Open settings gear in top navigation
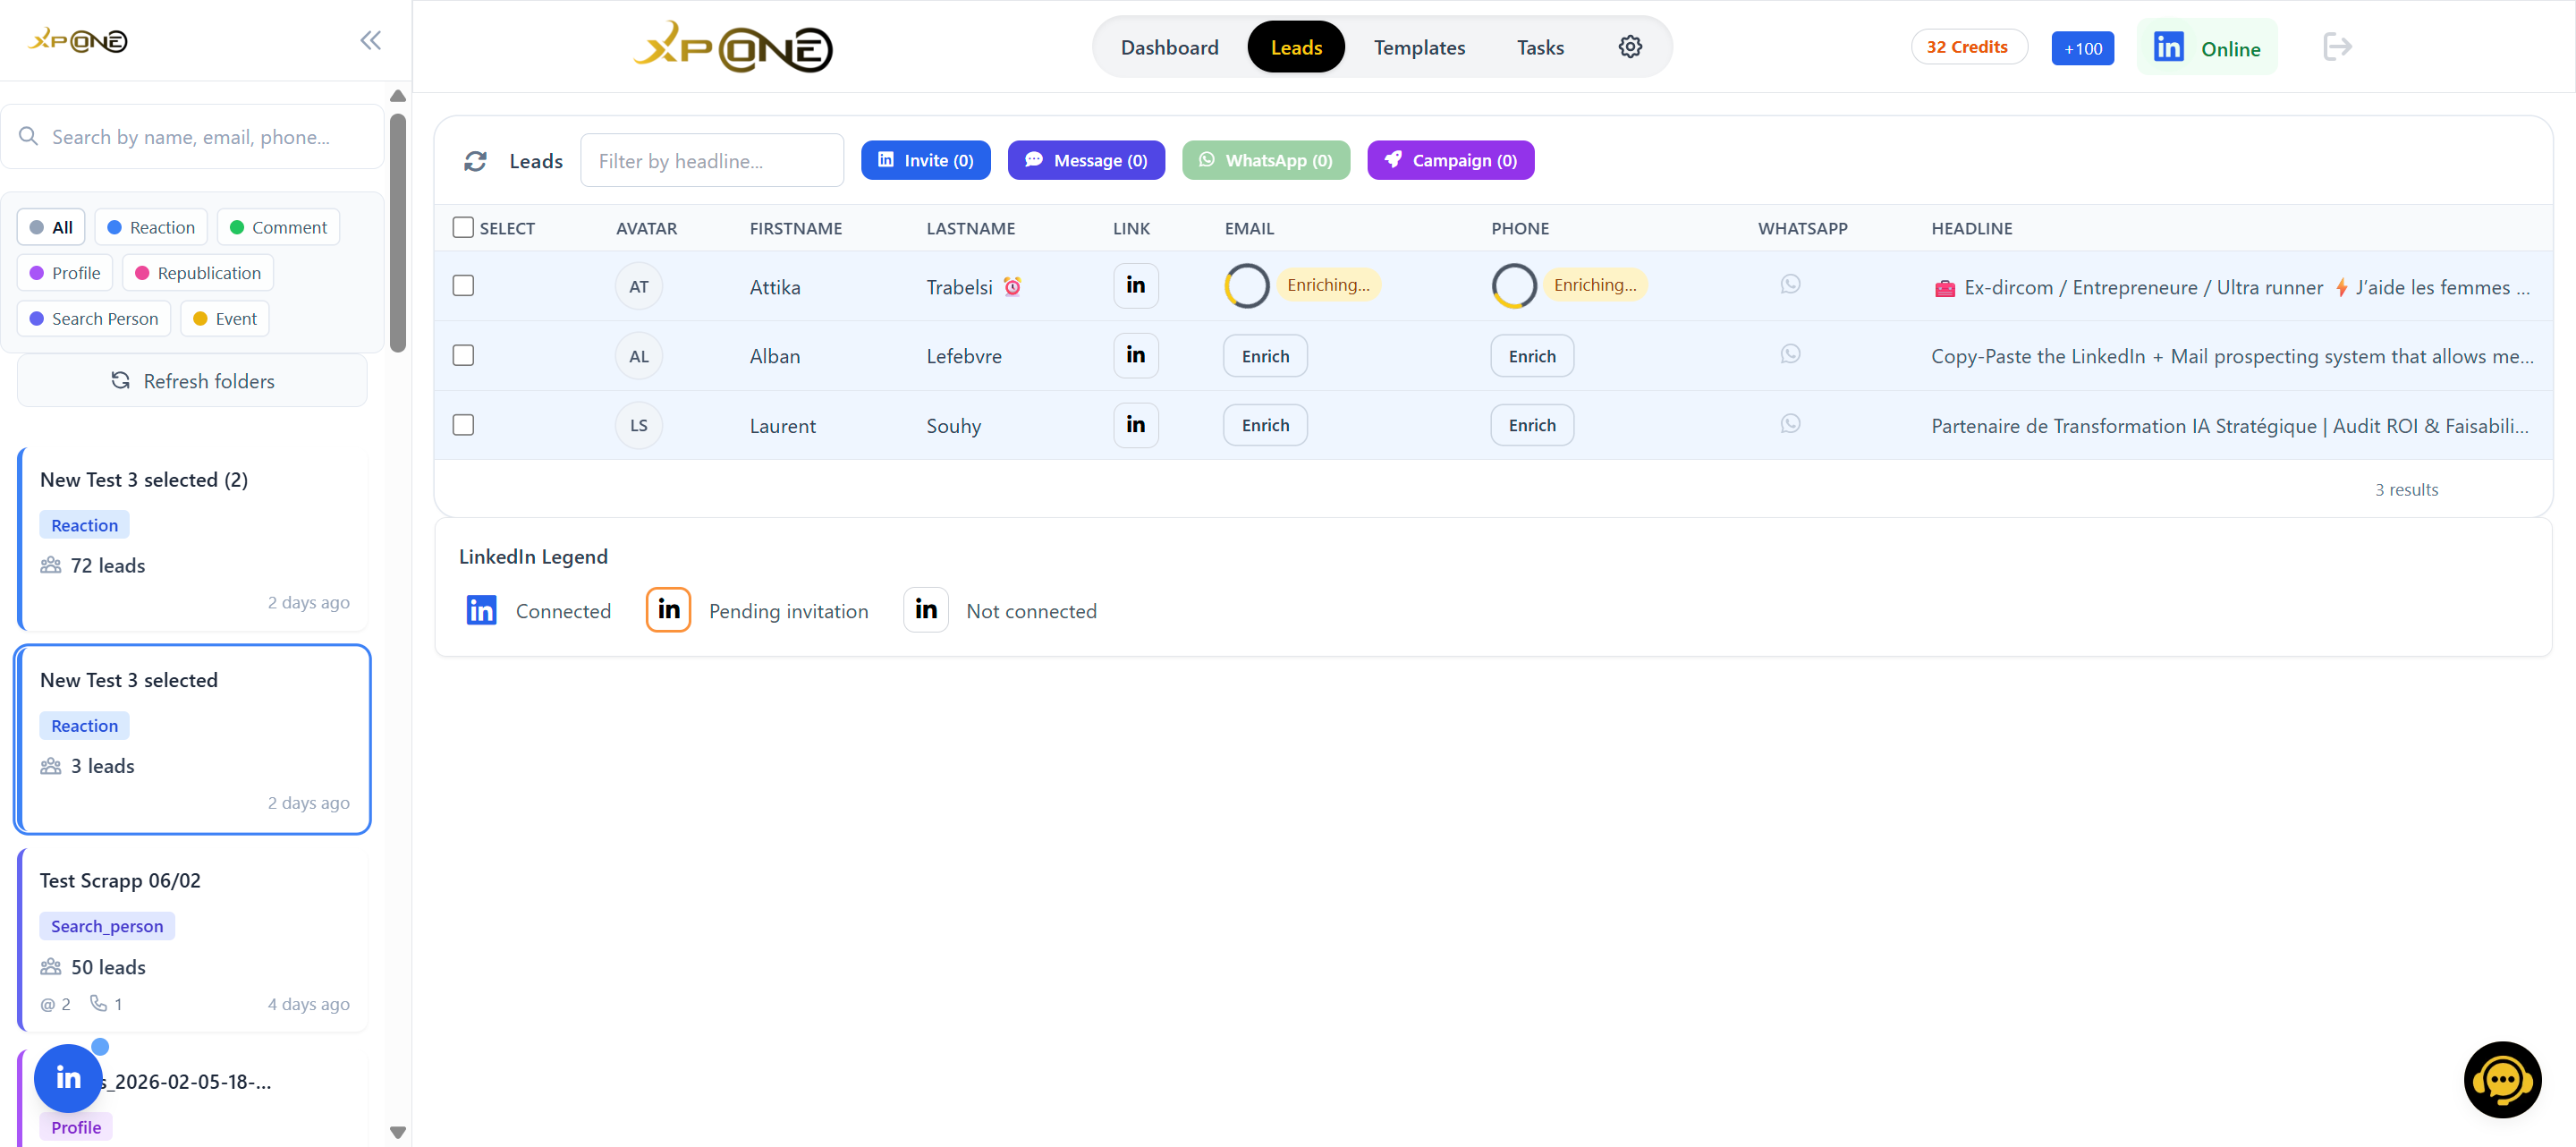2576x1147 pixels. click(x=1630, y=47)
